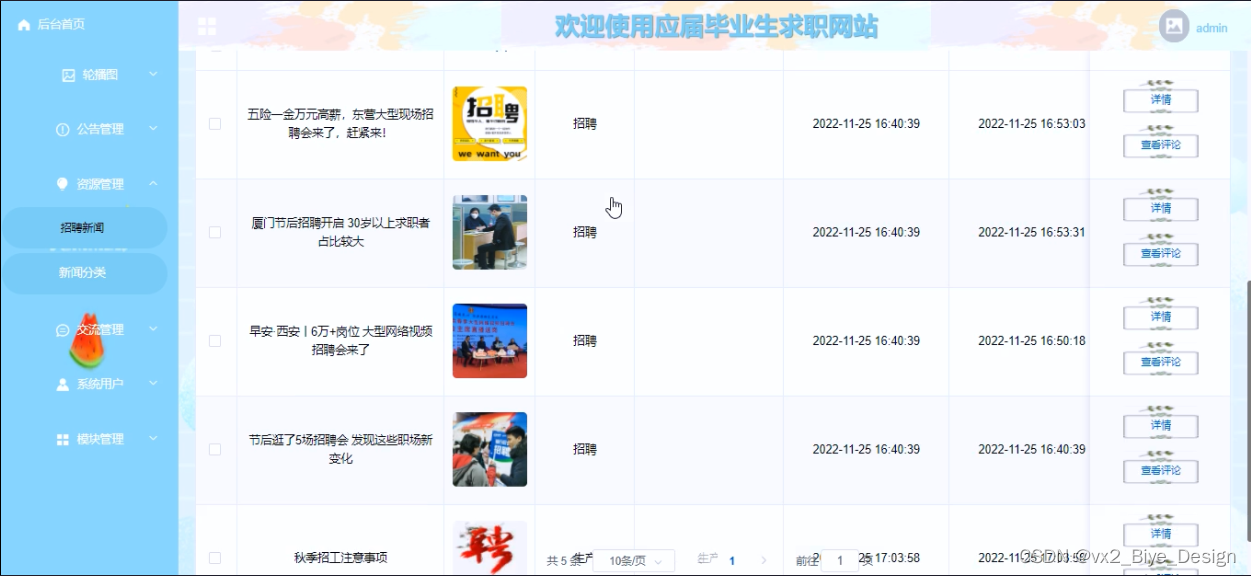This screenshot has width=1251, height=576.
Task: Click the 轮播图 menu label
Action: [100, 75]
